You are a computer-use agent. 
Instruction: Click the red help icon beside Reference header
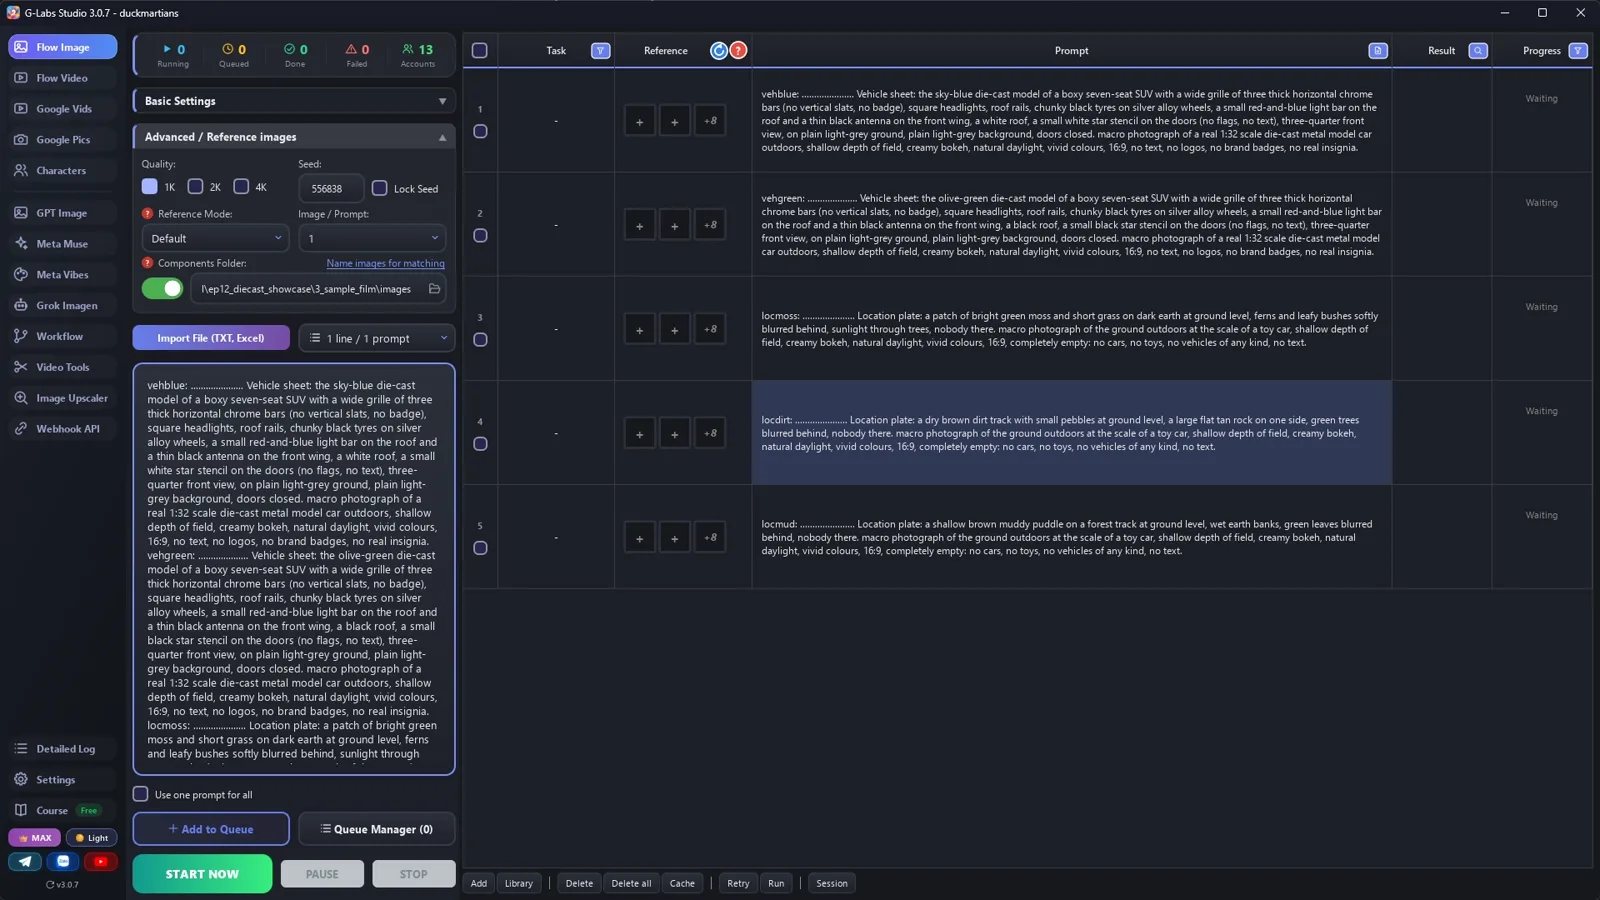(738, 51)
